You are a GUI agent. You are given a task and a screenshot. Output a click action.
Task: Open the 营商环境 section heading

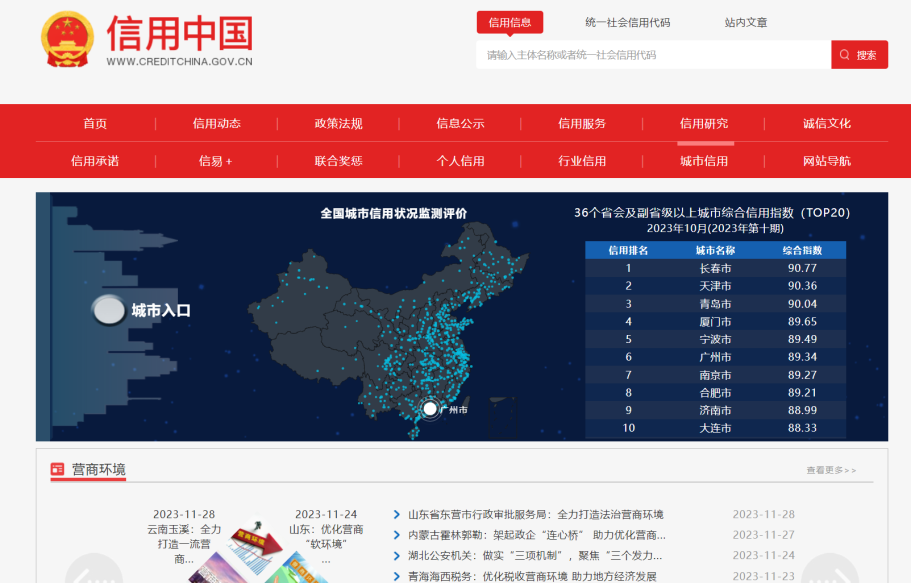click(99, 469)
